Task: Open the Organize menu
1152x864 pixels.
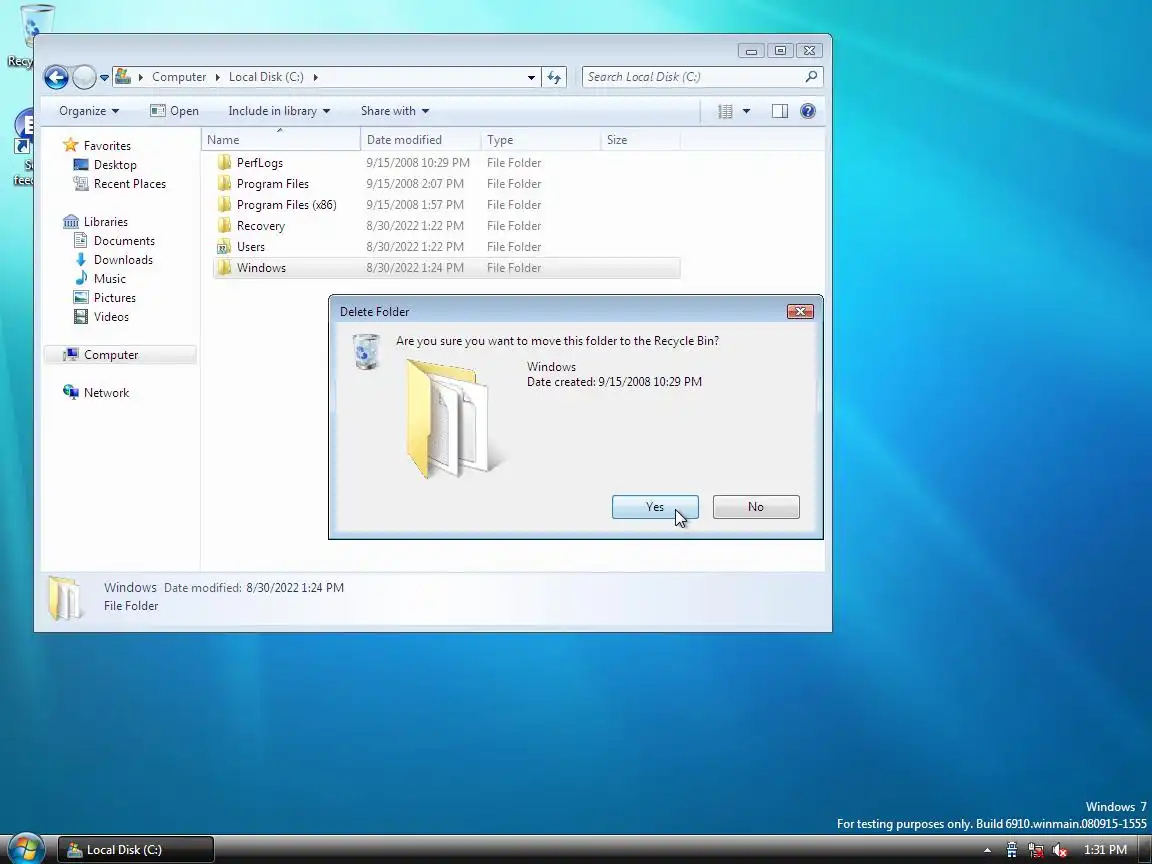Action: click(x=89, y=111)
